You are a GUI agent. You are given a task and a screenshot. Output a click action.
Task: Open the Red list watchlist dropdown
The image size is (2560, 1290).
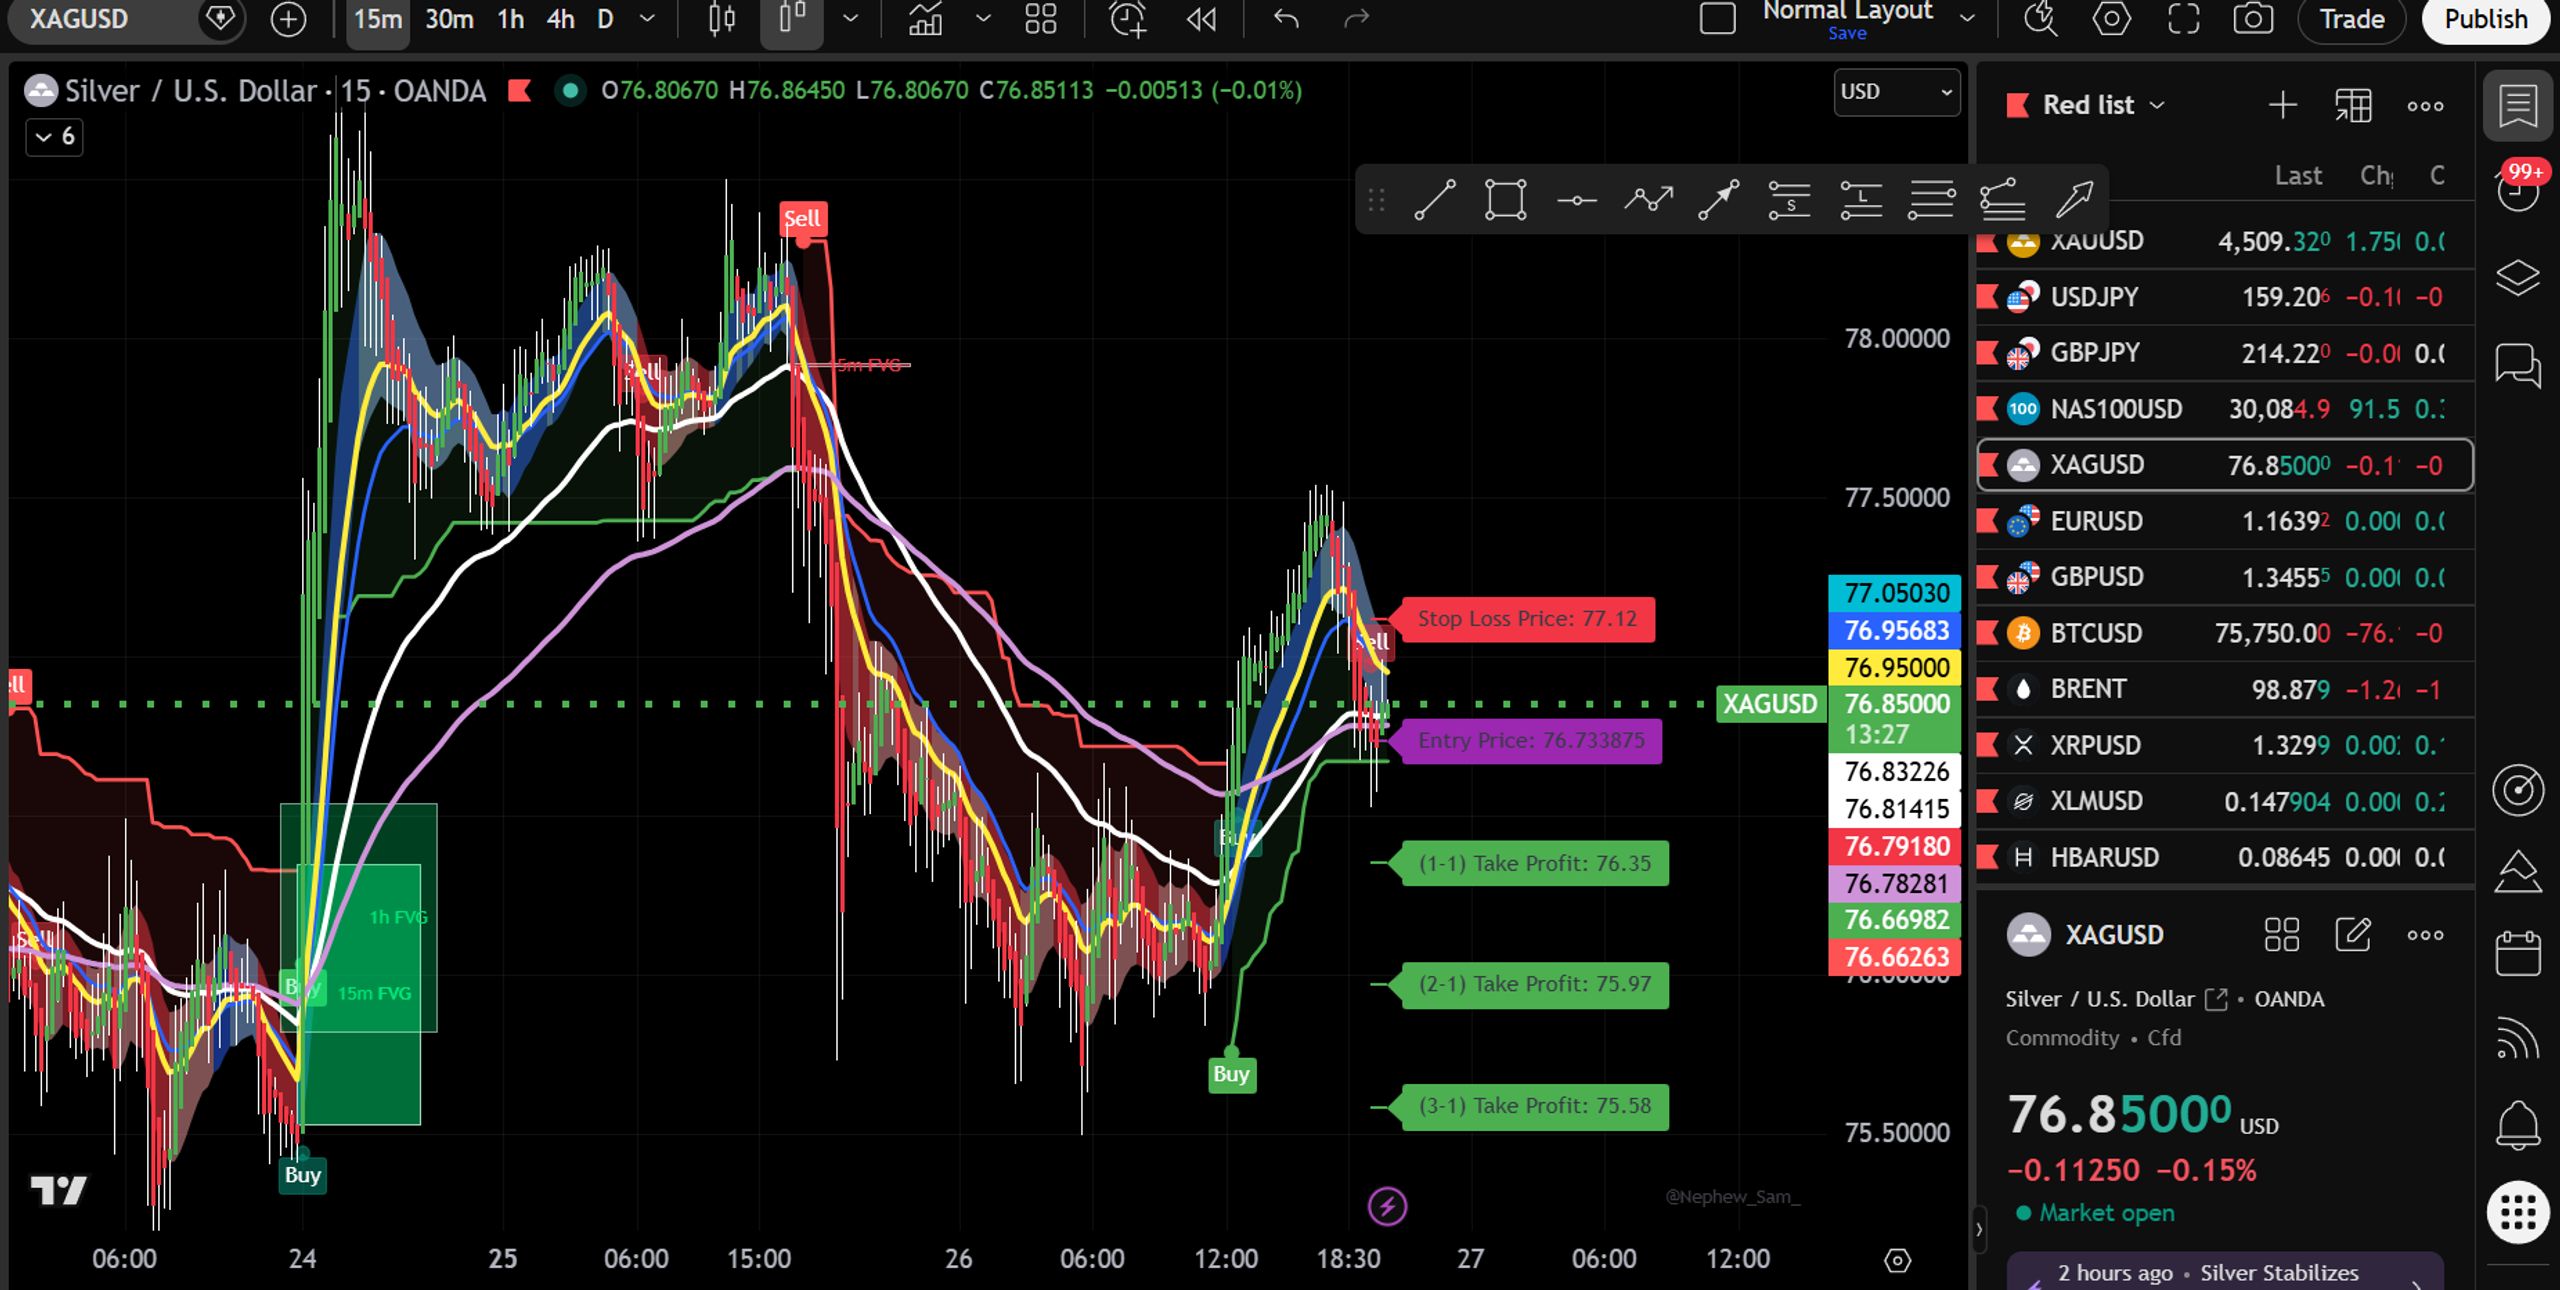click(x=2103, y=105)
